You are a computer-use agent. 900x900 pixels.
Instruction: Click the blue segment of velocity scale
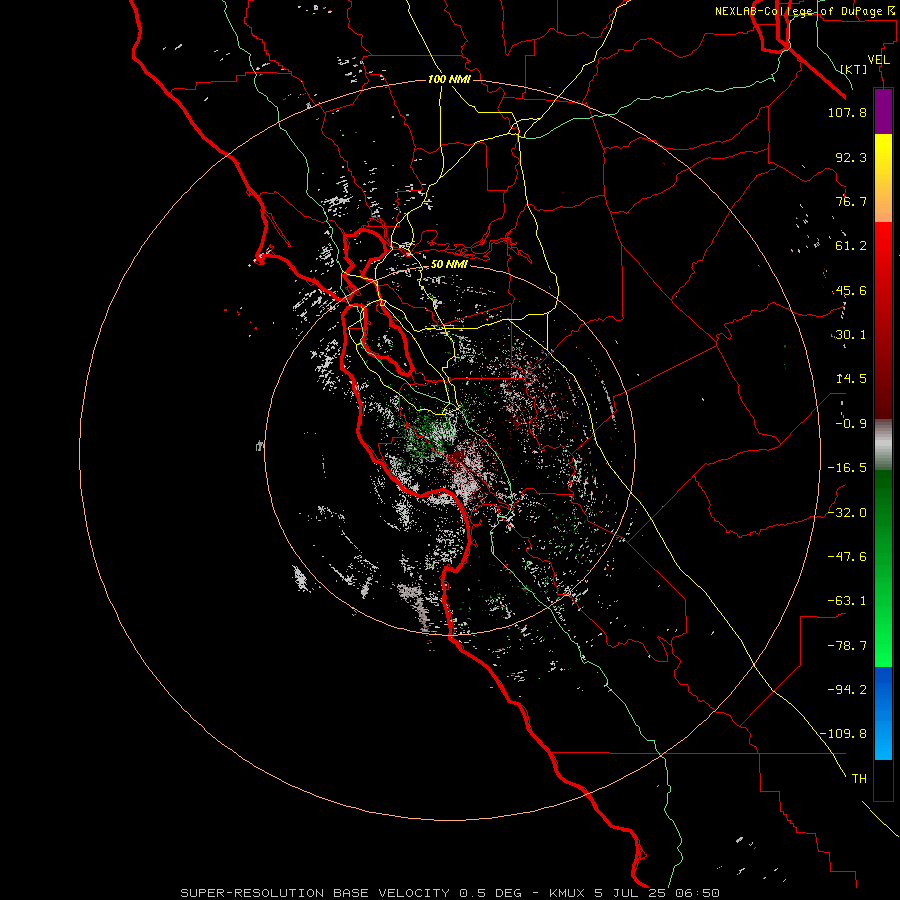tap(883, 713)
